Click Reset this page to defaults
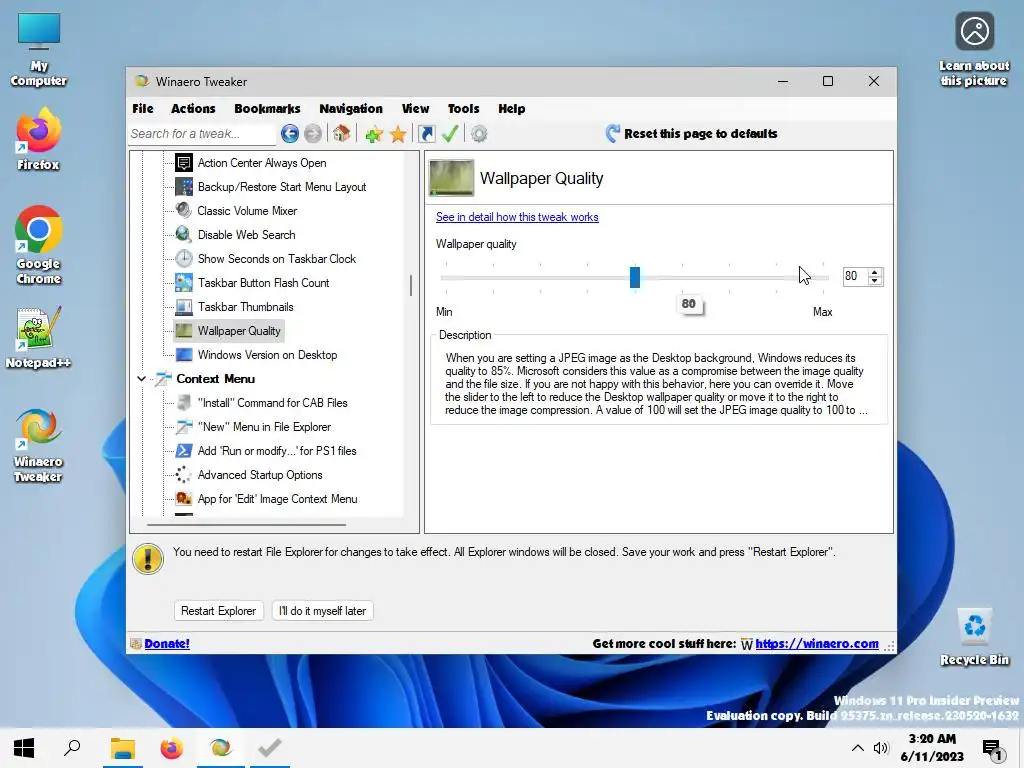The height and width of the screenshot is (768, 1024). [x=691, y=134]
